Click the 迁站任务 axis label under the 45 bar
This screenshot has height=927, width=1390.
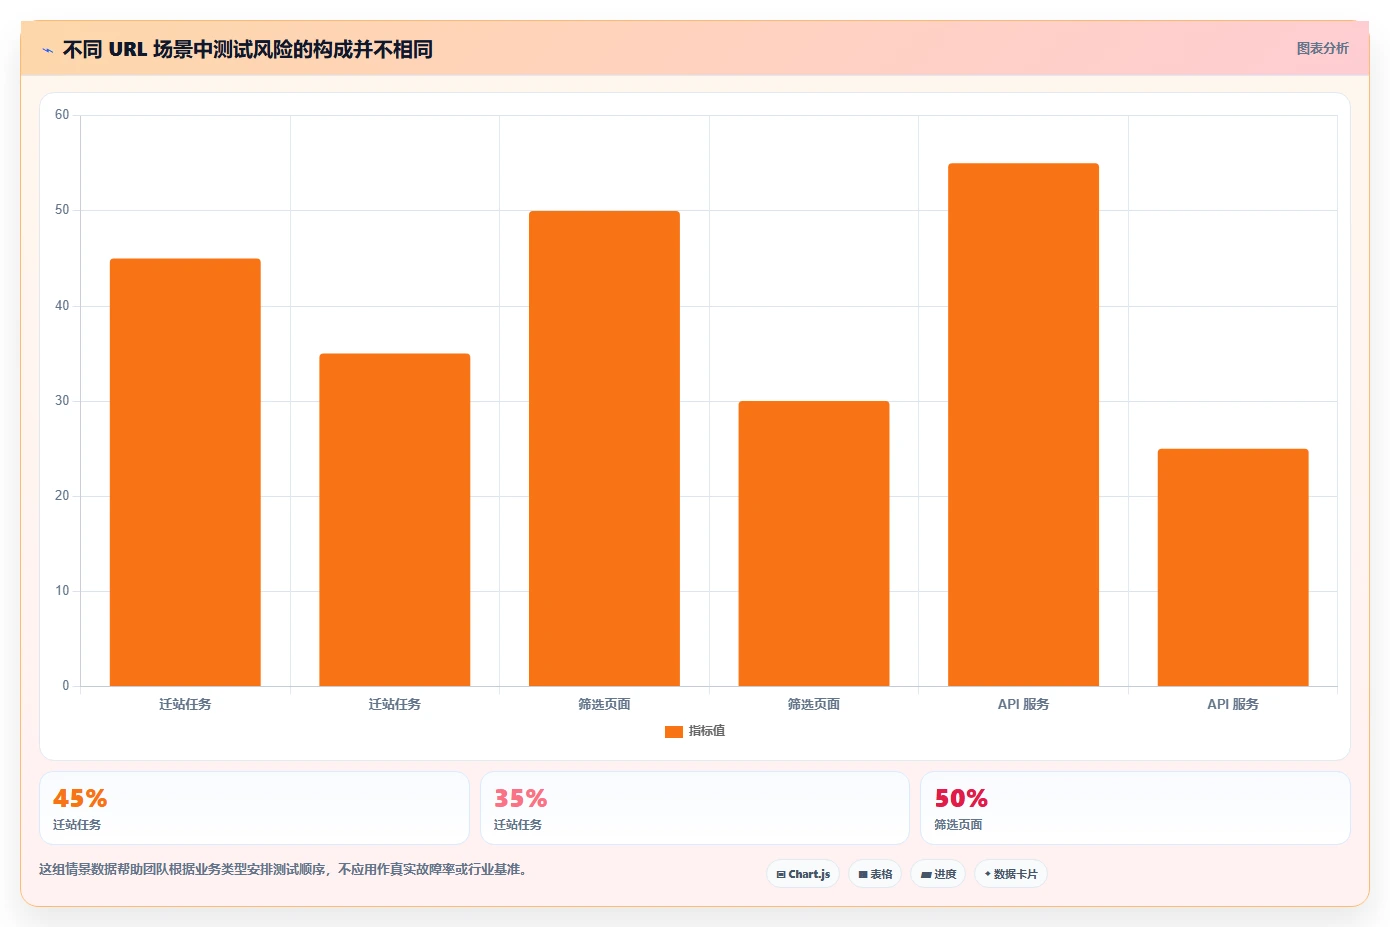(185, 705)
